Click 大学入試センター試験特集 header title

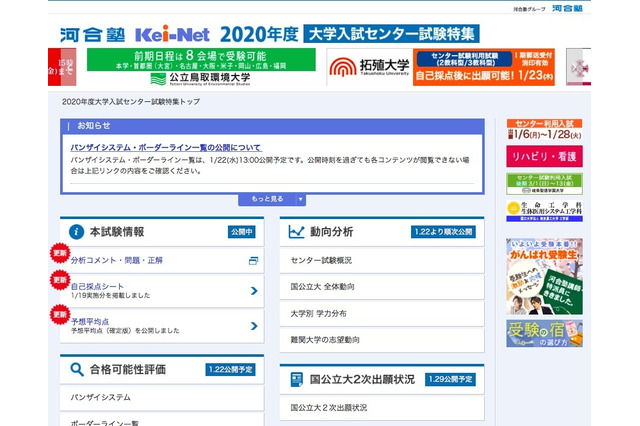[x=391, y=34]
